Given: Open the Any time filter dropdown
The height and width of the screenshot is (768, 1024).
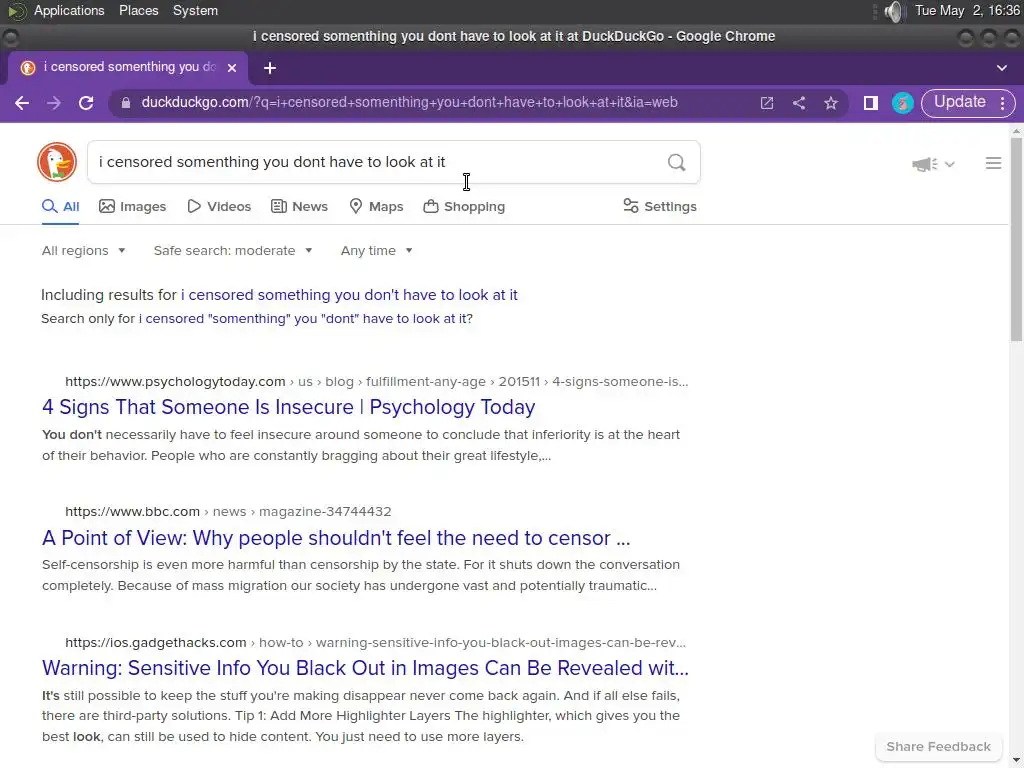Looking at the screenshot, I should click(376, 251).
